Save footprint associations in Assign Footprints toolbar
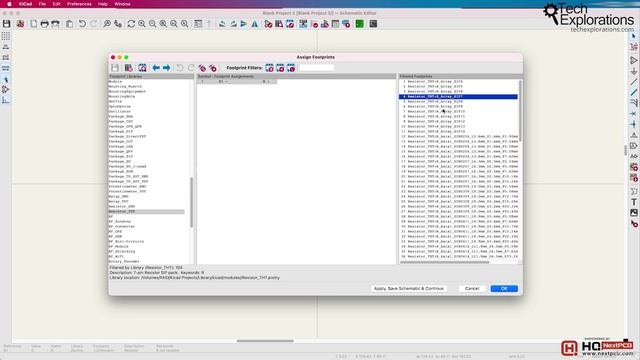 pos(115,68)
